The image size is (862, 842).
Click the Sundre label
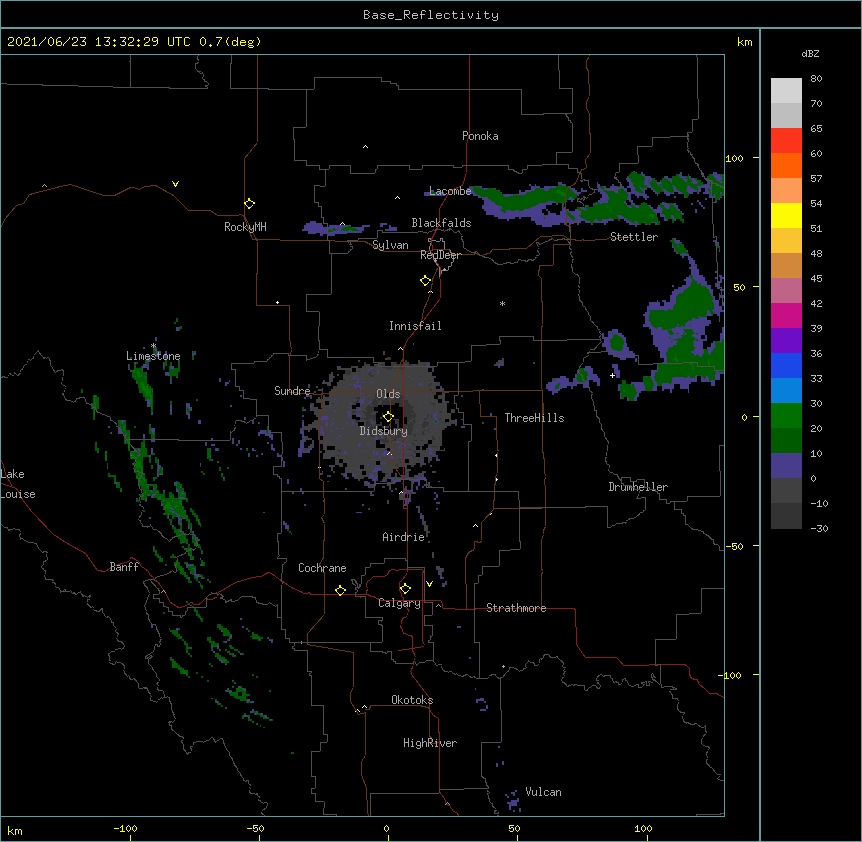[x=292, y=391]
